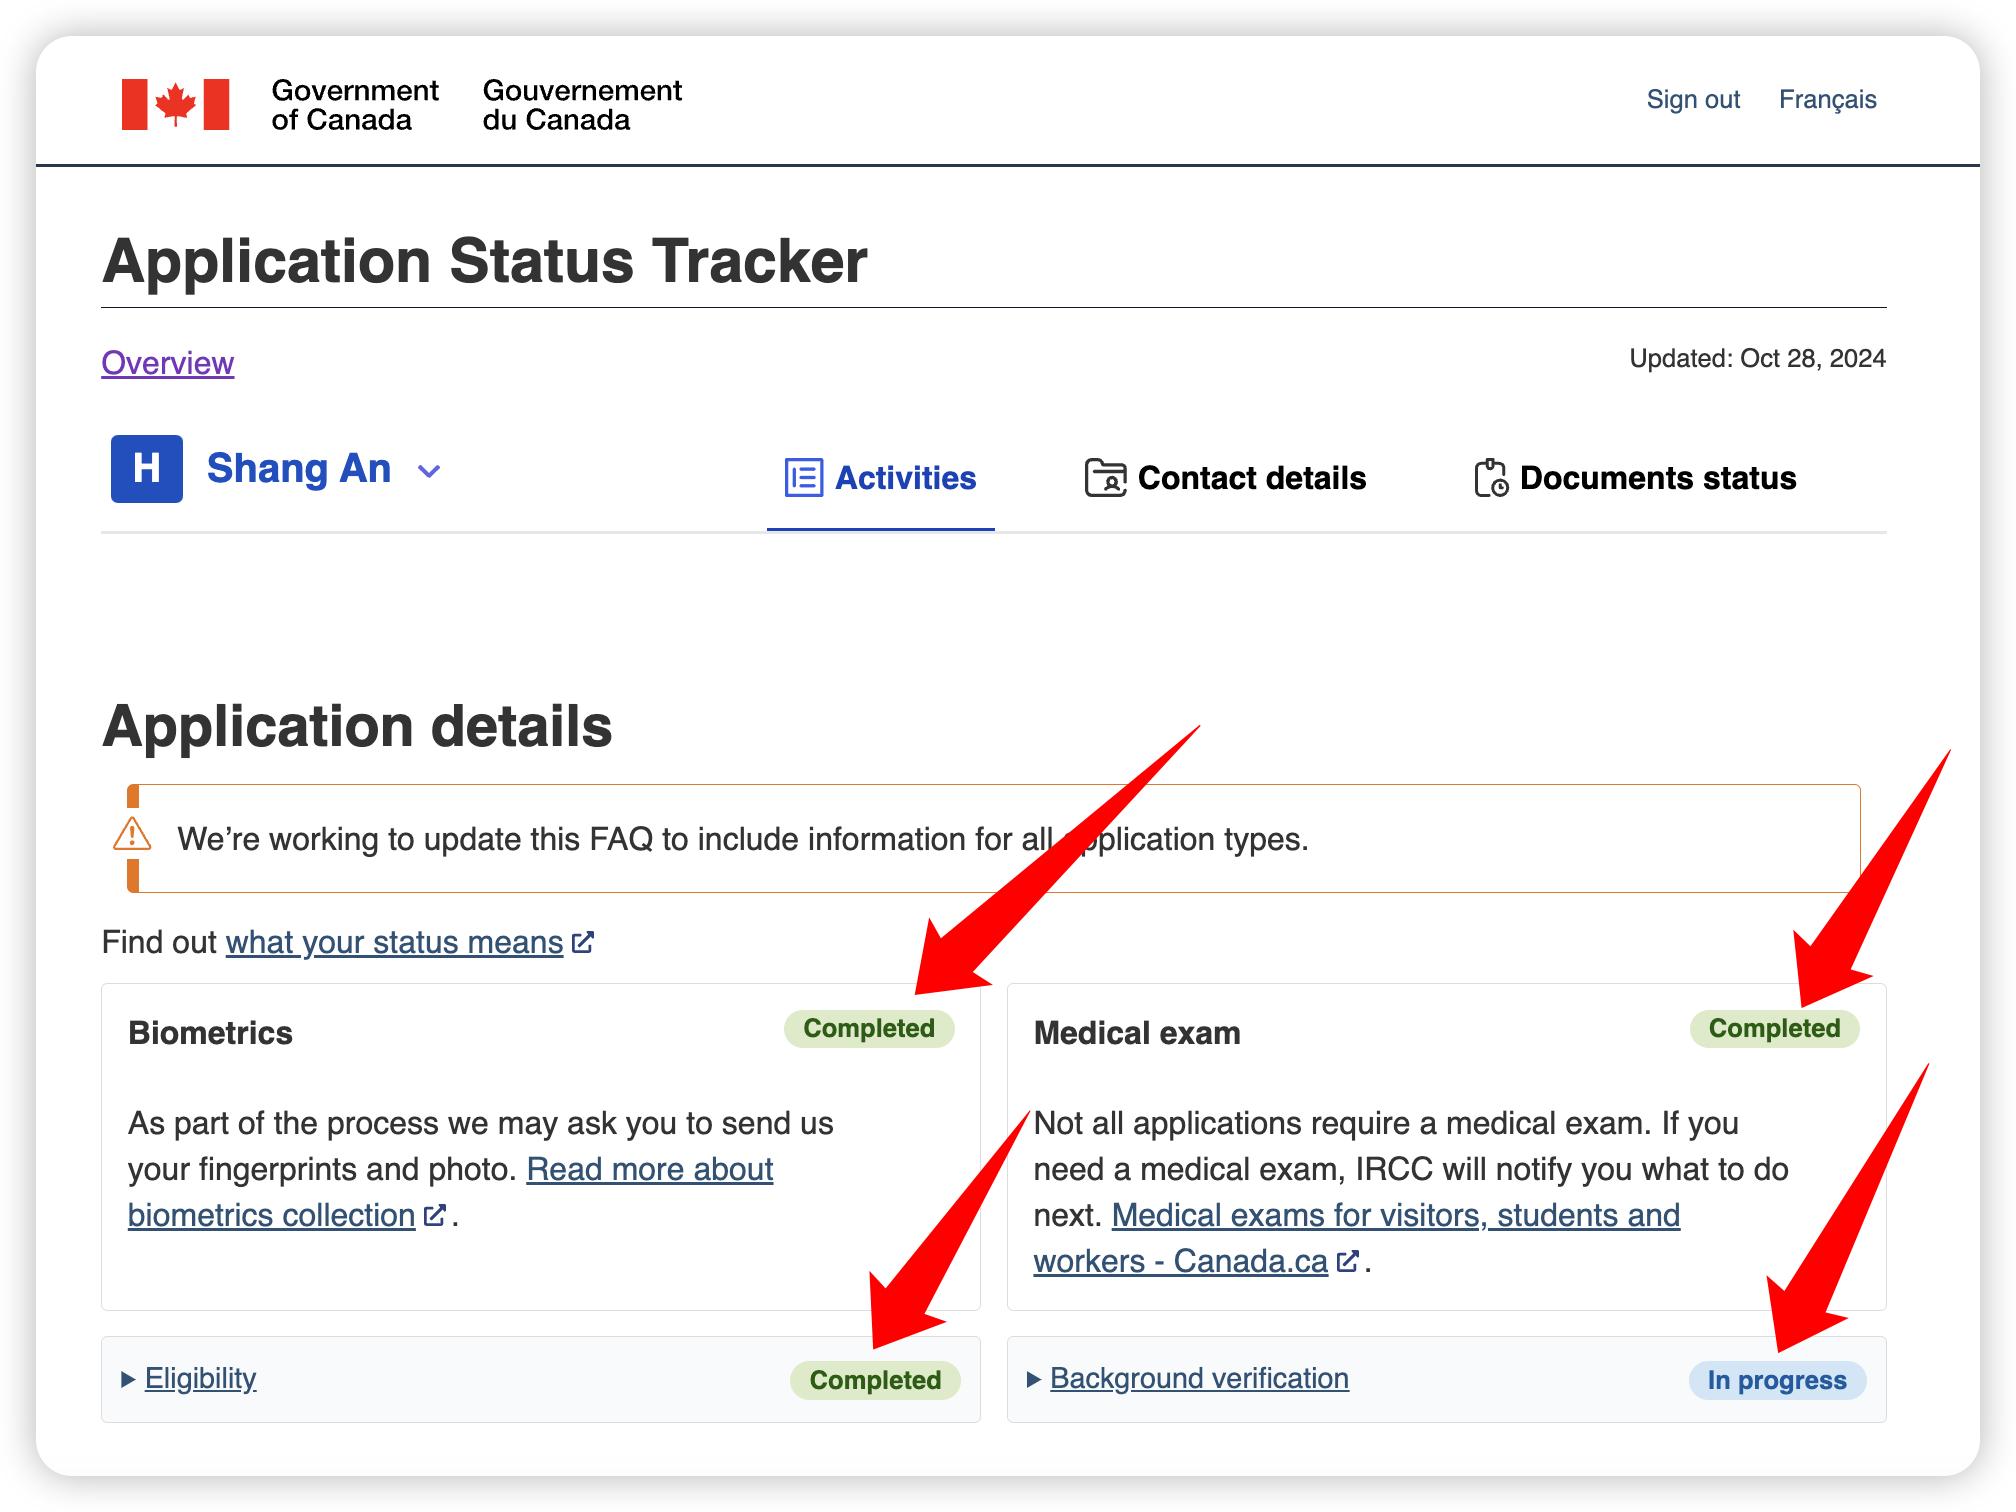Click the In progress status badge

pos(1777,1380)
